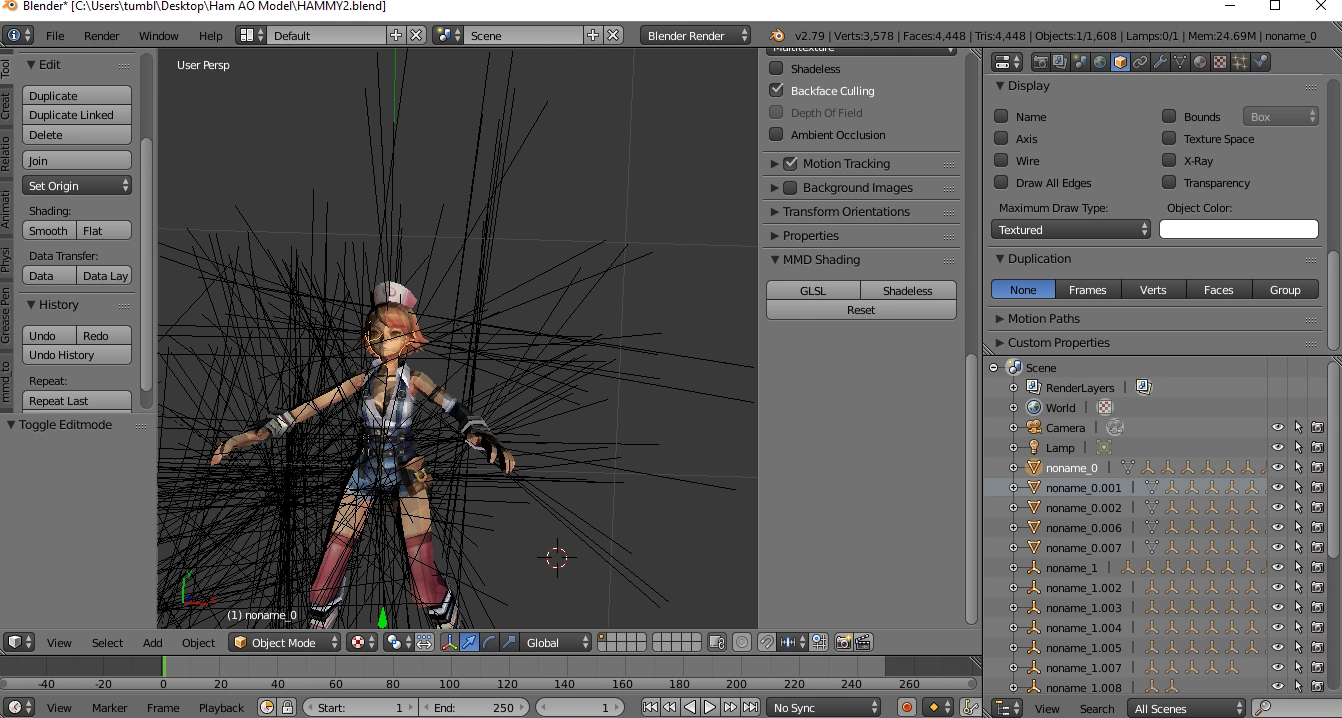This screenshot has width=1342, height=718.
Task: Expand the Motion Paths panel
Action: click(1043, 319)
